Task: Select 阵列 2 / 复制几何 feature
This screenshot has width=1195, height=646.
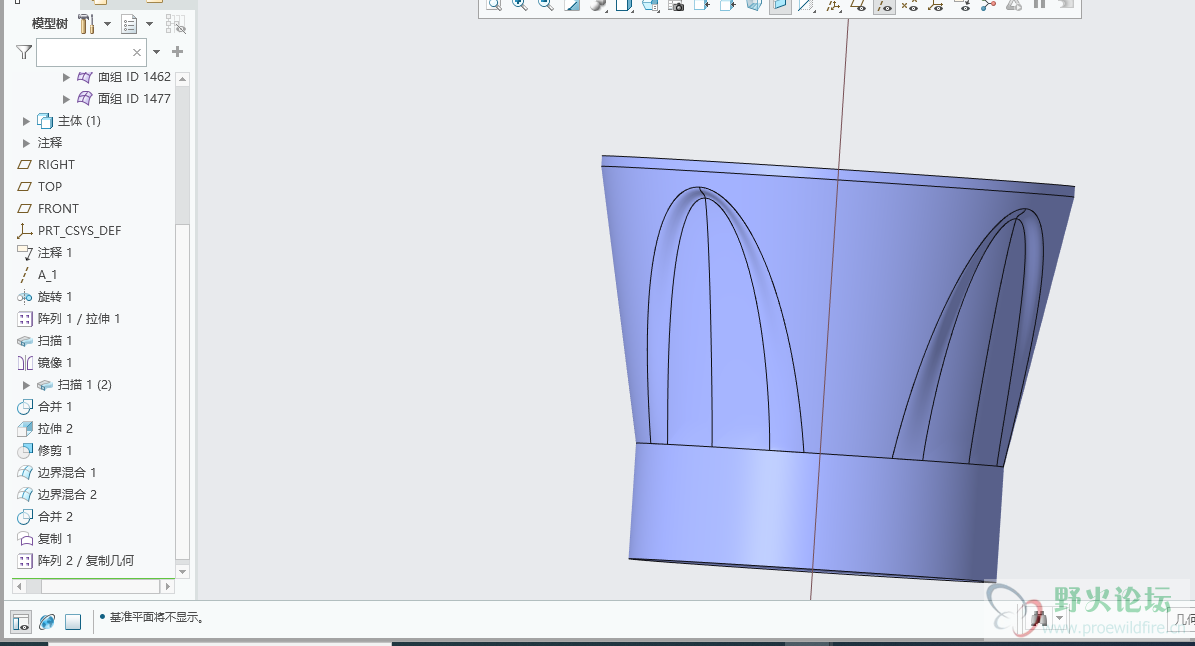Action: tap(75, 561)
